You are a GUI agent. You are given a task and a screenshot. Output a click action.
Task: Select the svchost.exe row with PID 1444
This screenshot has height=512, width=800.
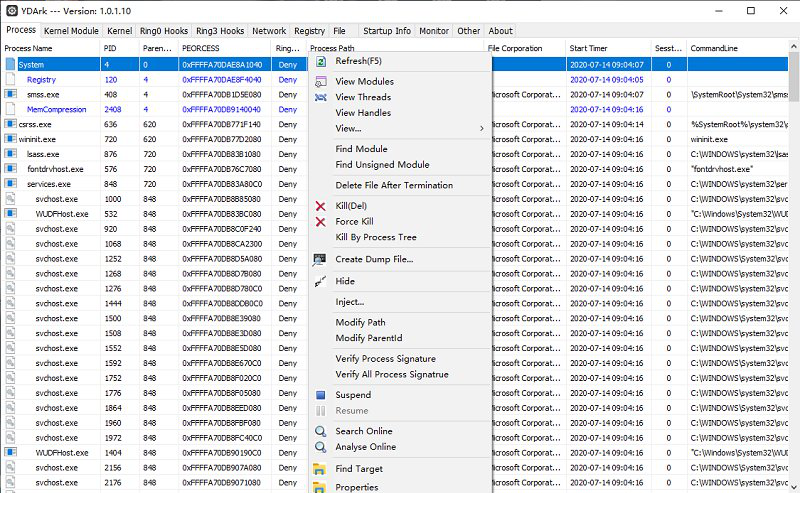click(395, 303)
